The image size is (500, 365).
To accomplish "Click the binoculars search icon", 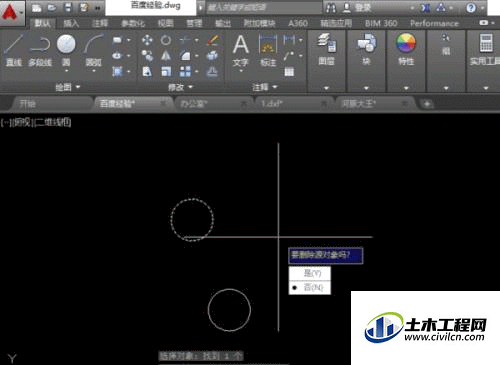I will point(331,8).
